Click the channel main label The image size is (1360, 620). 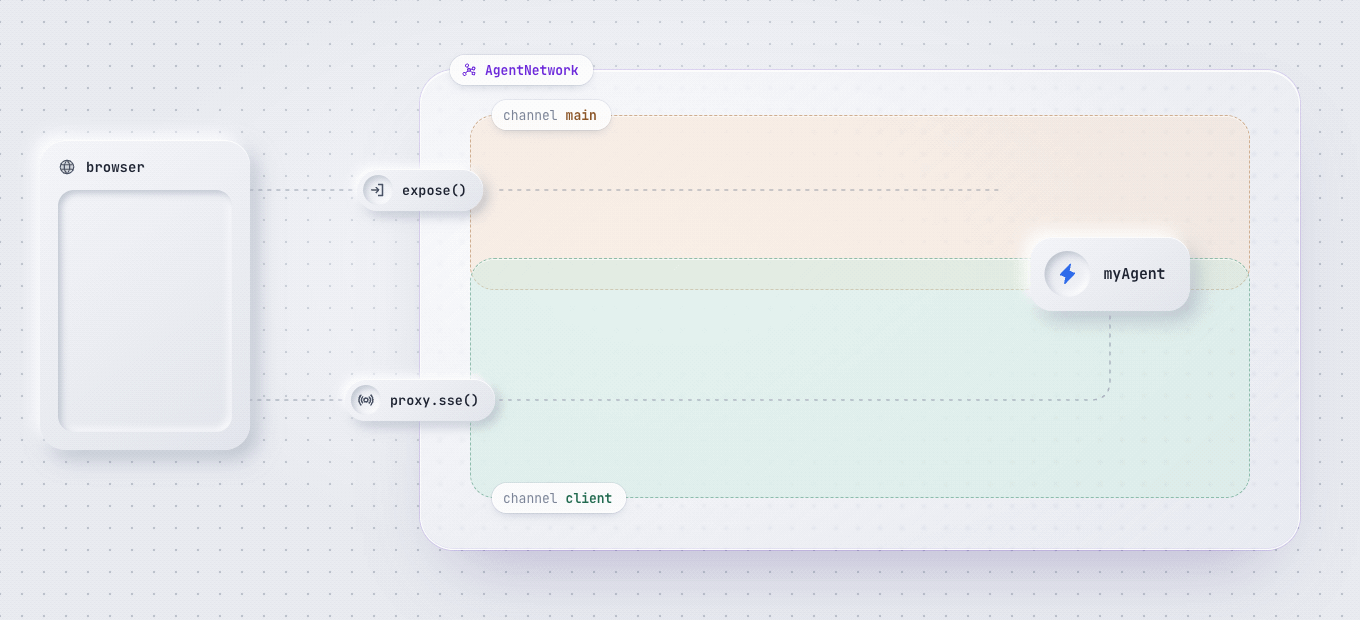[551, 115]
